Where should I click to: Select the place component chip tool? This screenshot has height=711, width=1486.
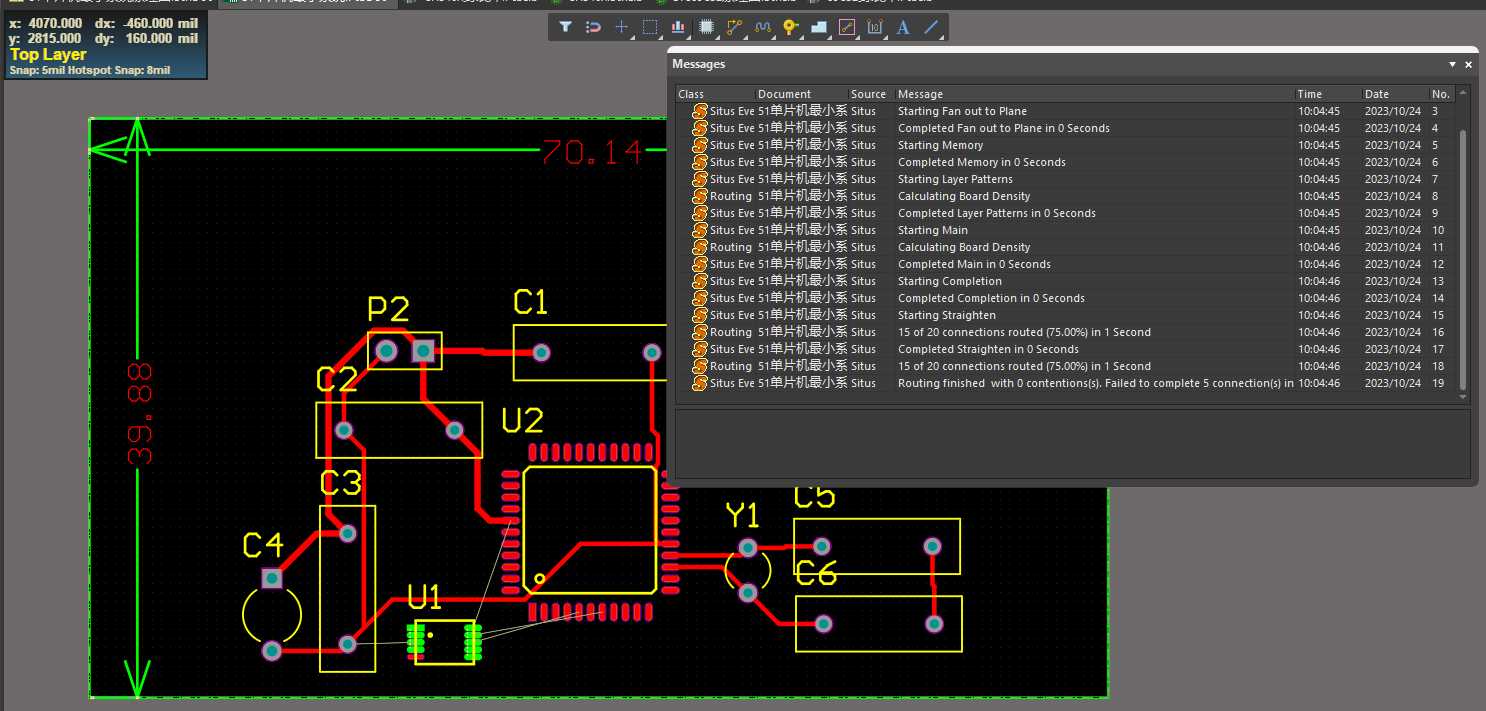(706, 27)
